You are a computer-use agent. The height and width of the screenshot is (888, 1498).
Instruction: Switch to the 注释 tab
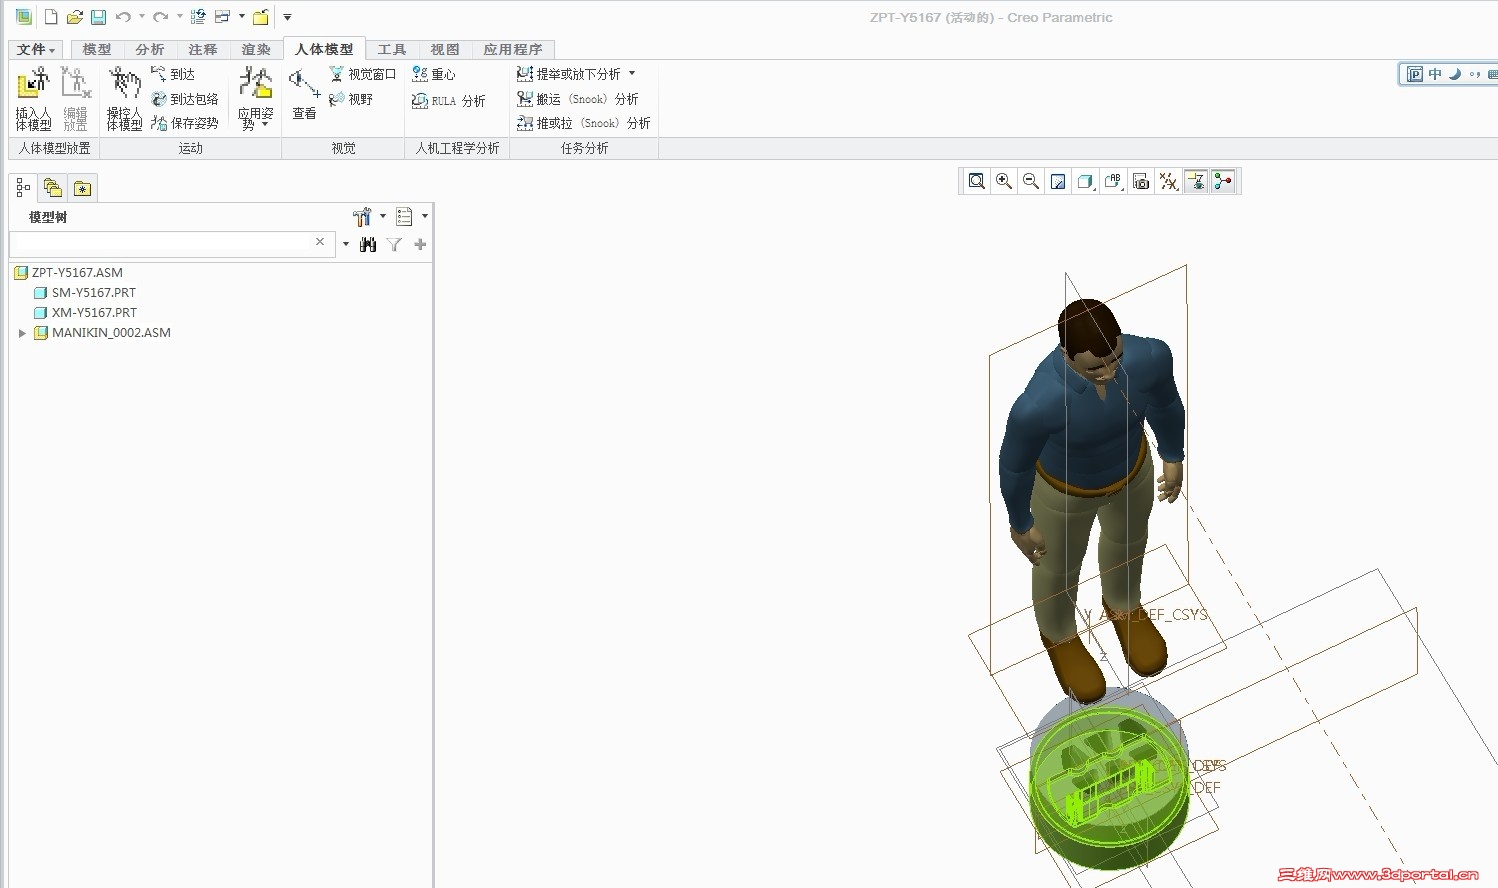[203, 49]
